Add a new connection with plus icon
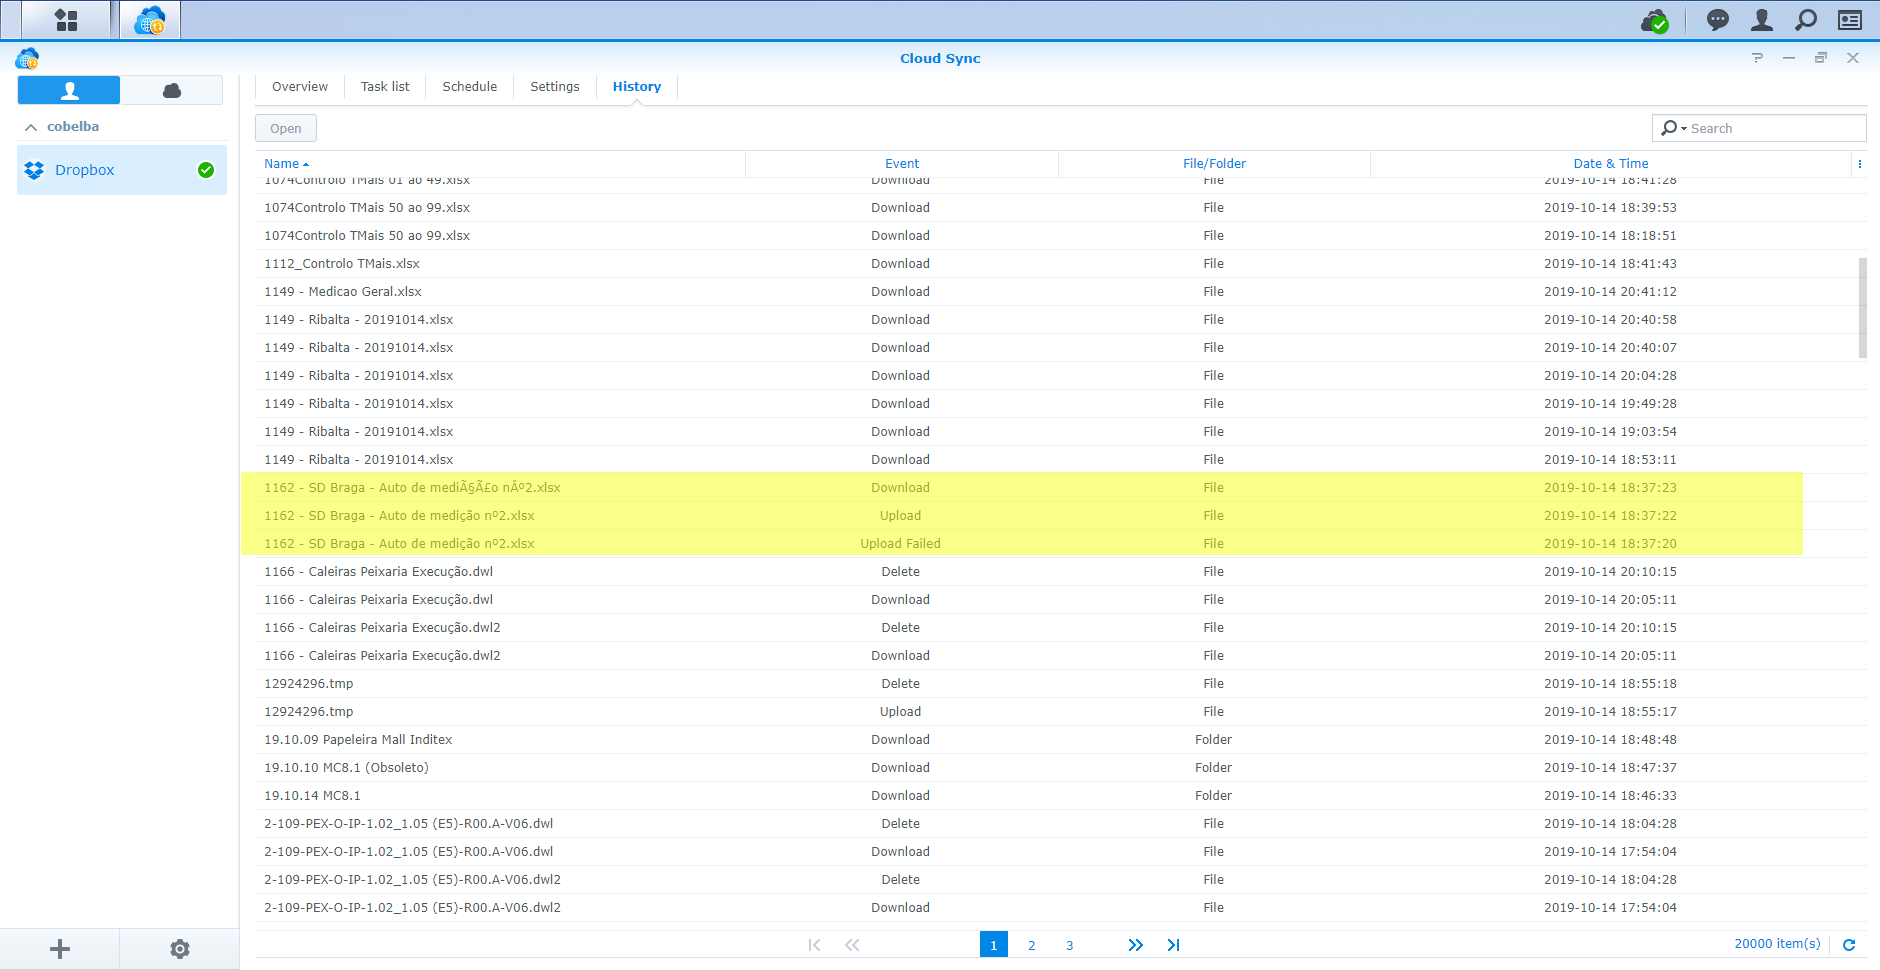The width and height of the screenshot is (1880, 970). pos(60,949)
